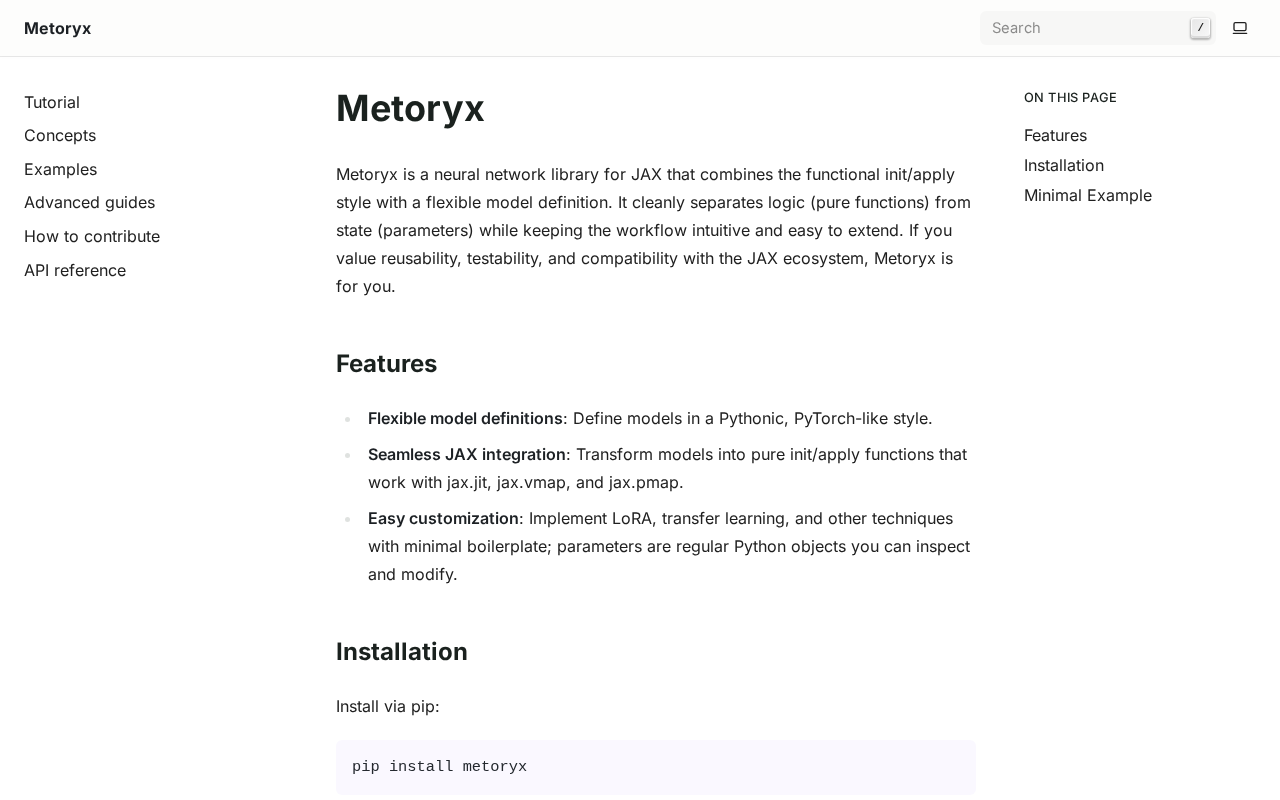The width and height of the screenshot is (1280, 800).
Task: Open the API reference section
Action: 75,270
